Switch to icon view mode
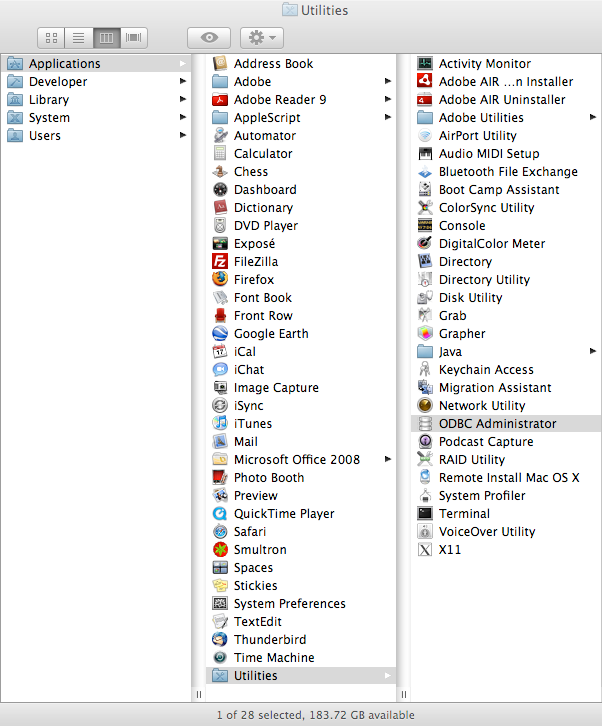602x726 pixels. tap(51, 38)
